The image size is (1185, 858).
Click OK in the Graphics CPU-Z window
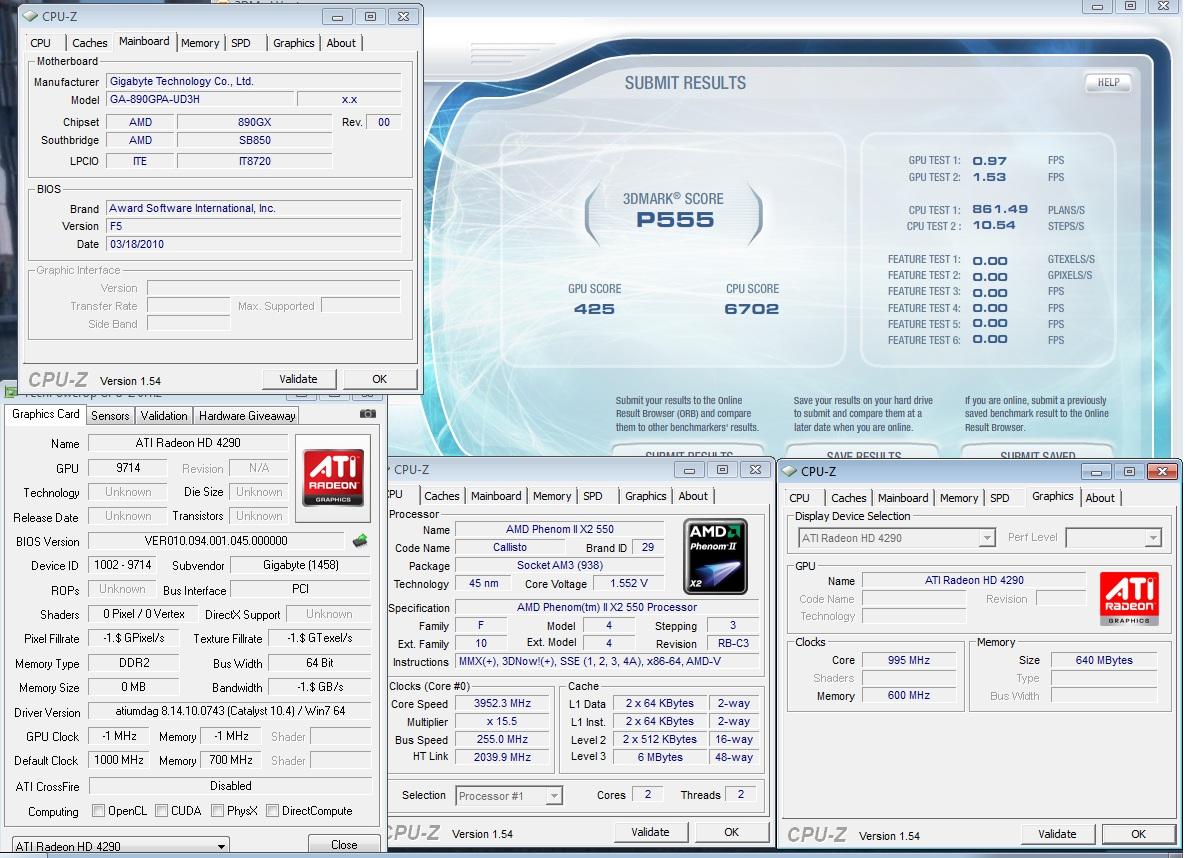point(1138,834)
